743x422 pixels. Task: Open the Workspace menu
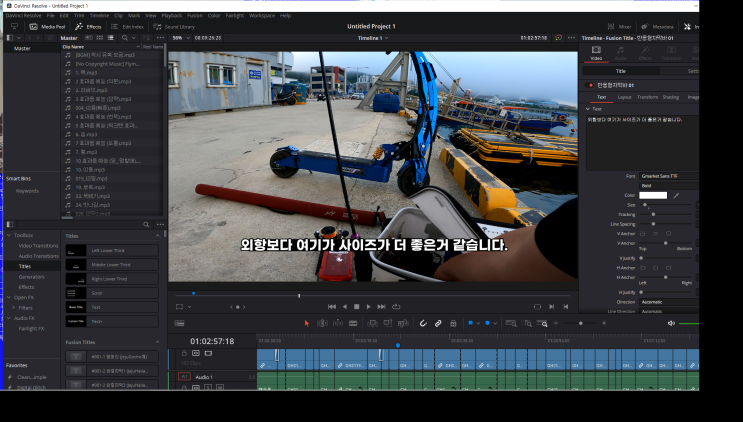262,16
